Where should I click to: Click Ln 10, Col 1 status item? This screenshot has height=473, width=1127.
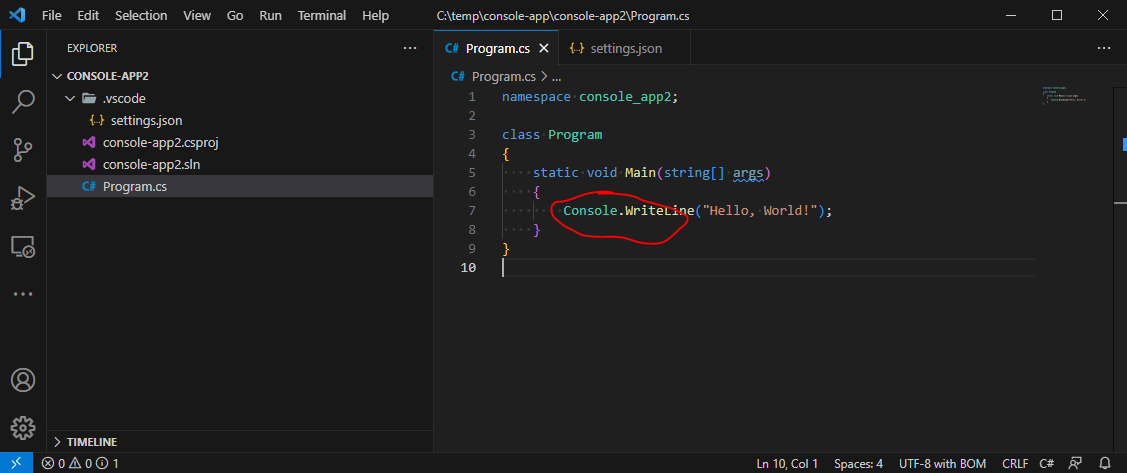(787, 464)
